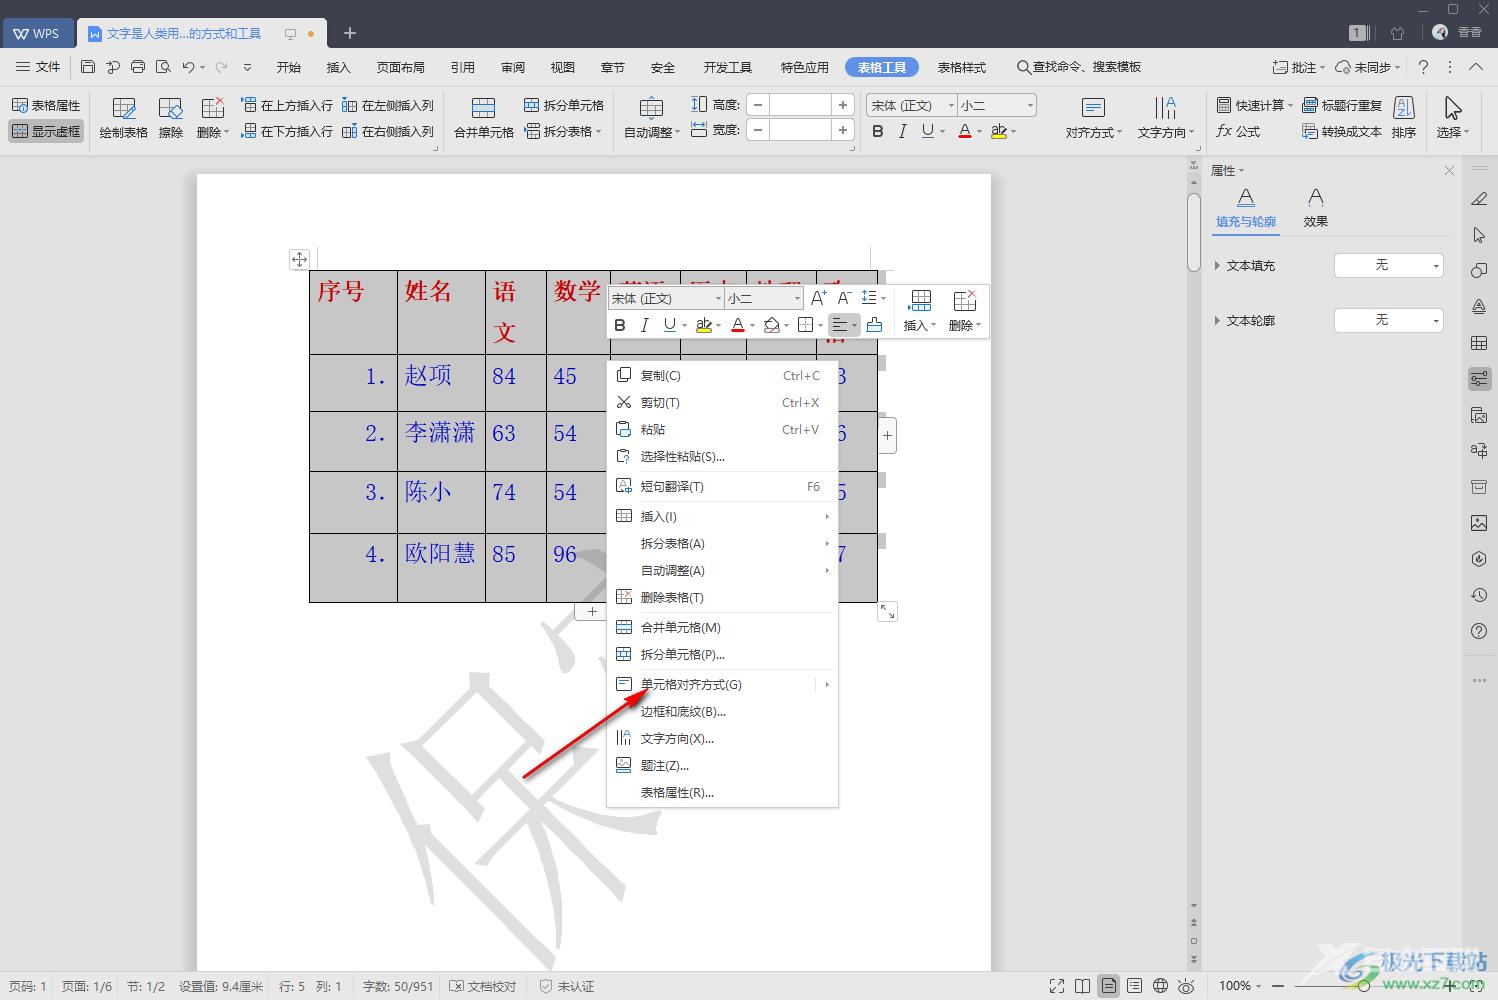The height and width of the screenshot is (1000, 1498).
Task: Click the Print icon in quick toolbar
Action: point(138,67)
